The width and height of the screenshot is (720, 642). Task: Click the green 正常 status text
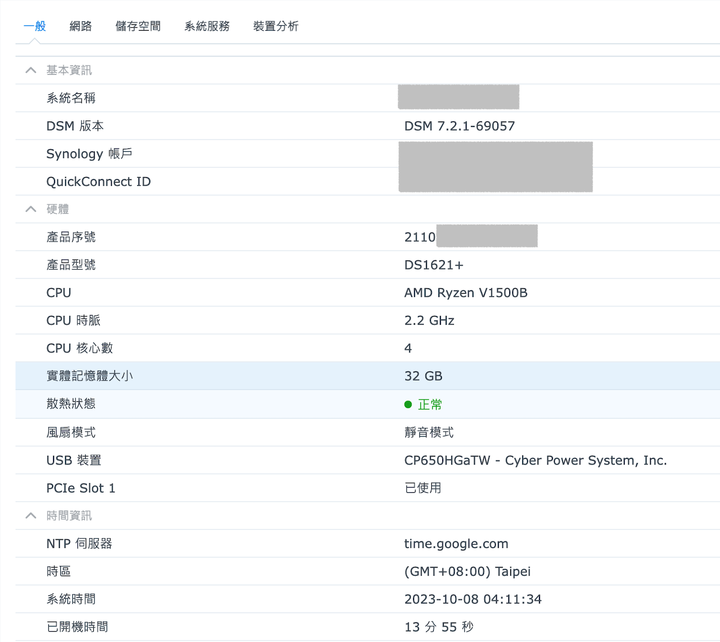430,405
